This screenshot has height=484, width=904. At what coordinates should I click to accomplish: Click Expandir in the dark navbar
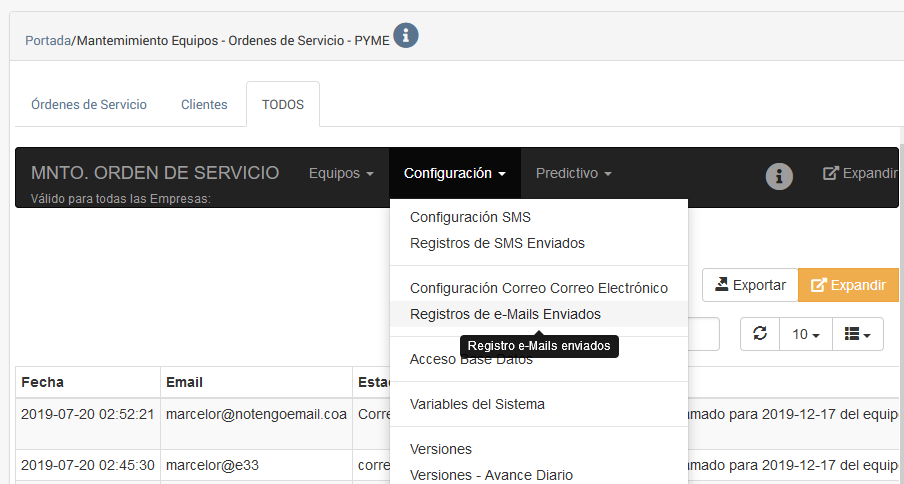(861, 173)
